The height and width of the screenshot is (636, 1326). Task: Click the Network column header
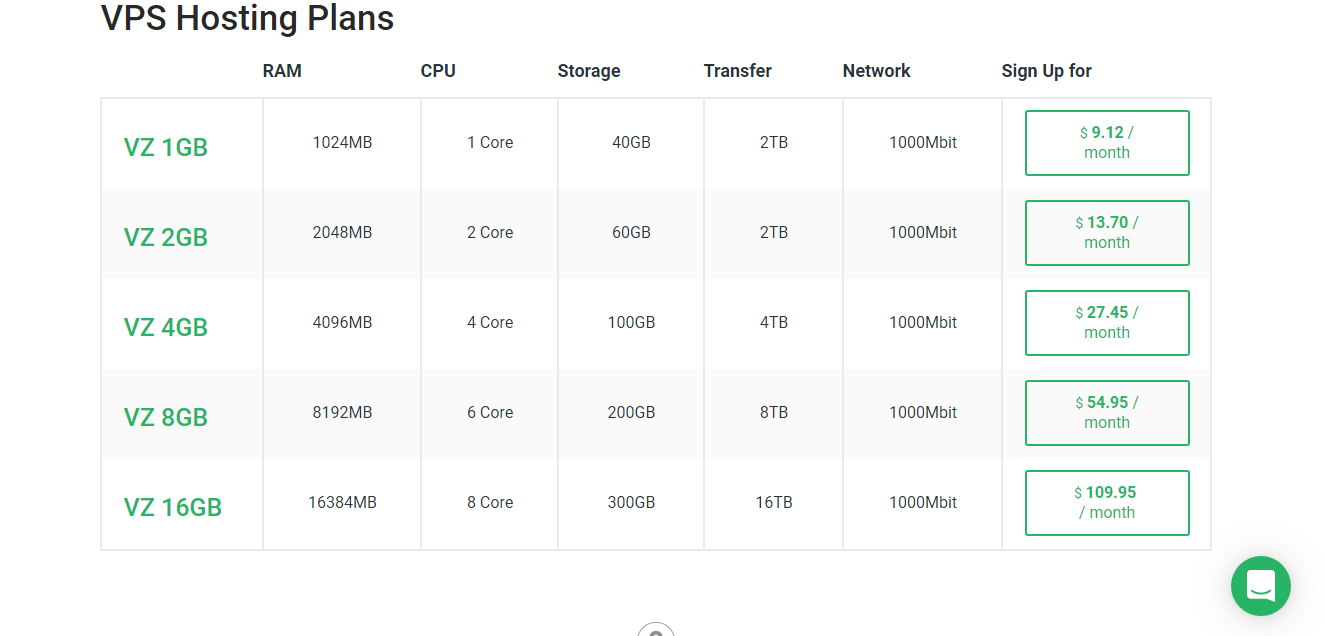click(x=876, y=71)
